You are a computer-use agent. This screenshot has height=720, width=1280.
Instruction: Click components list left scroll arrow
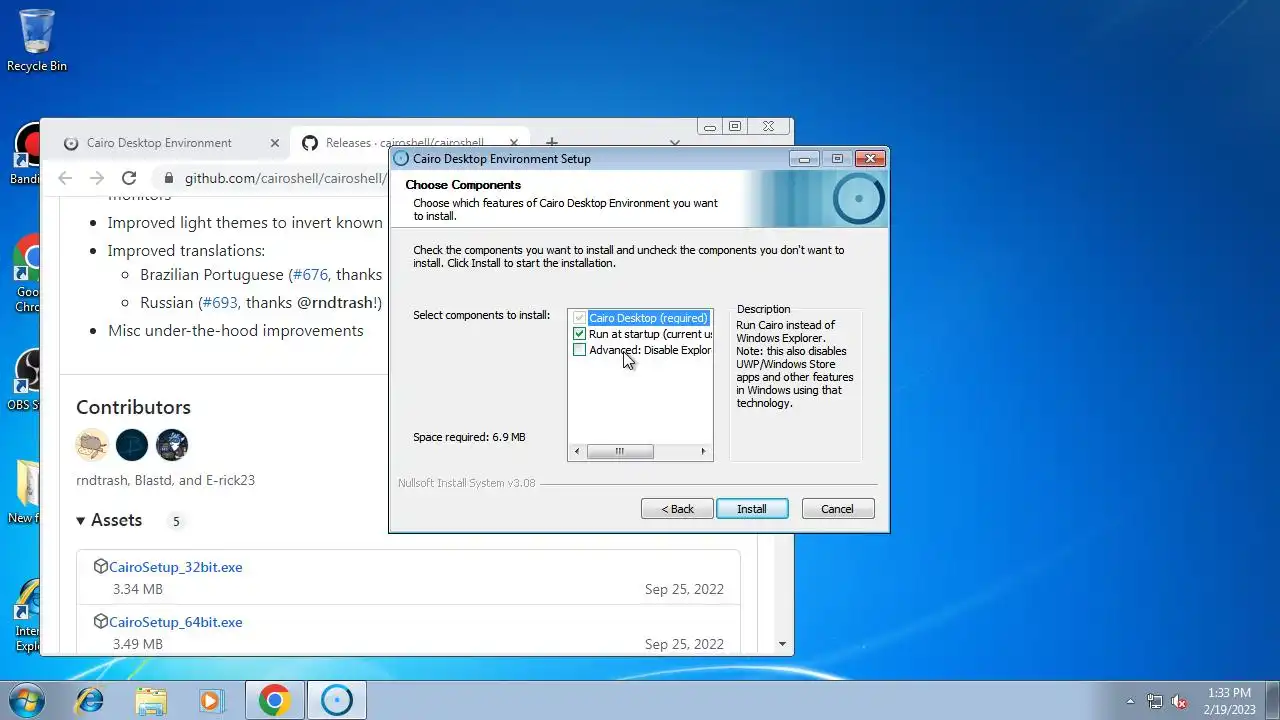(577, 452)
